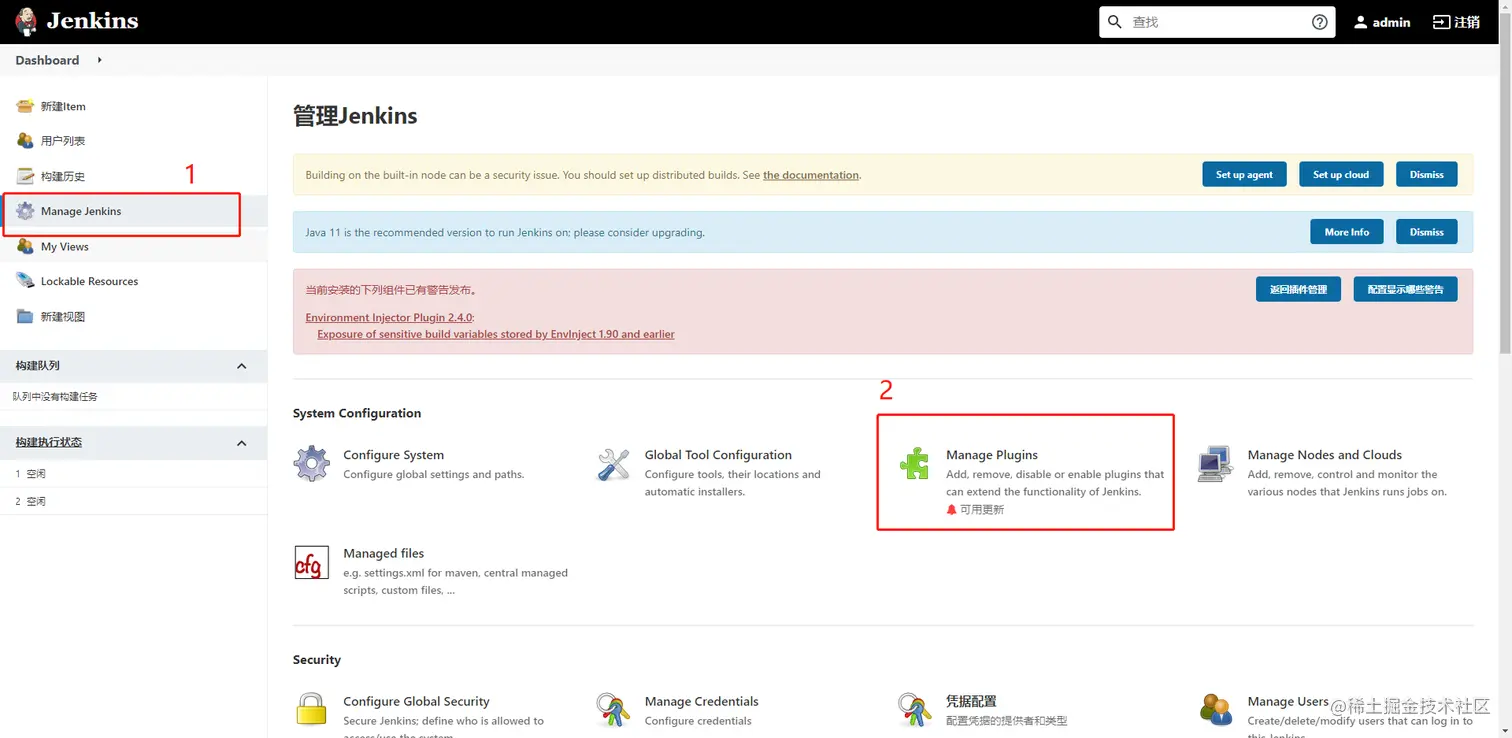Click the Manage Credentials keys icon

(x=613, y=710)
